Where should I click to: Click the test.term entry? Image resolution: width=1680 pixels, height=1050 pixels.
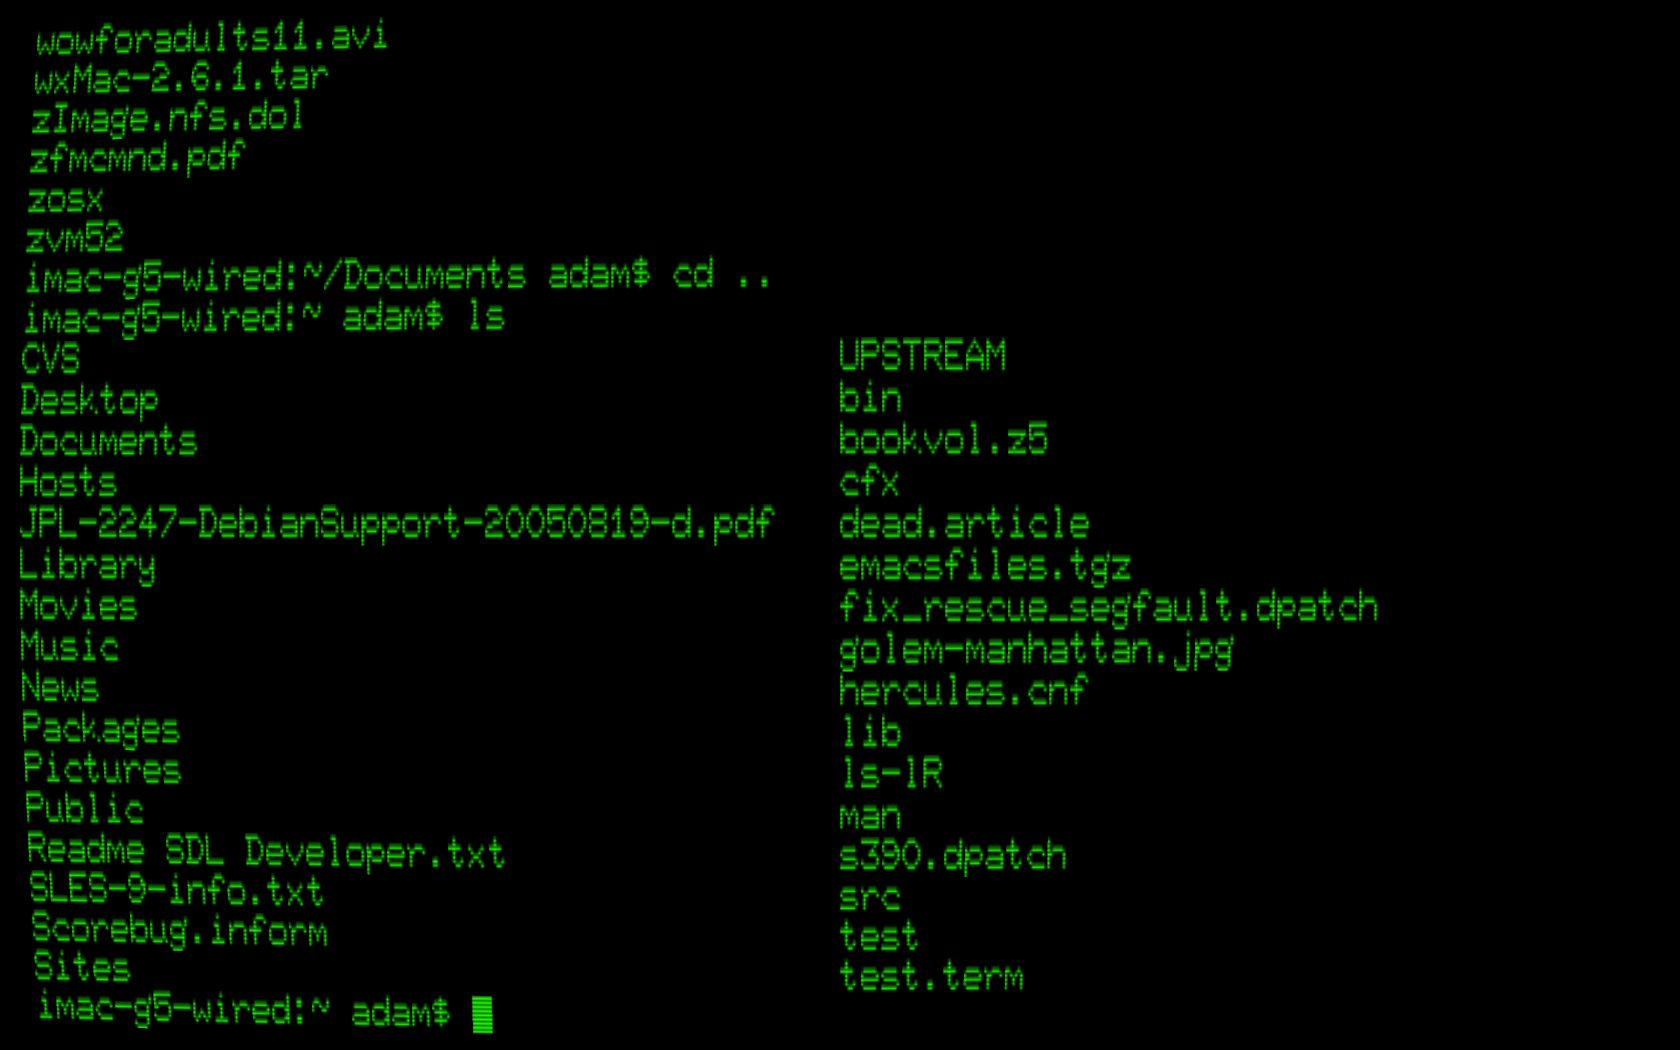coord(931,976)
